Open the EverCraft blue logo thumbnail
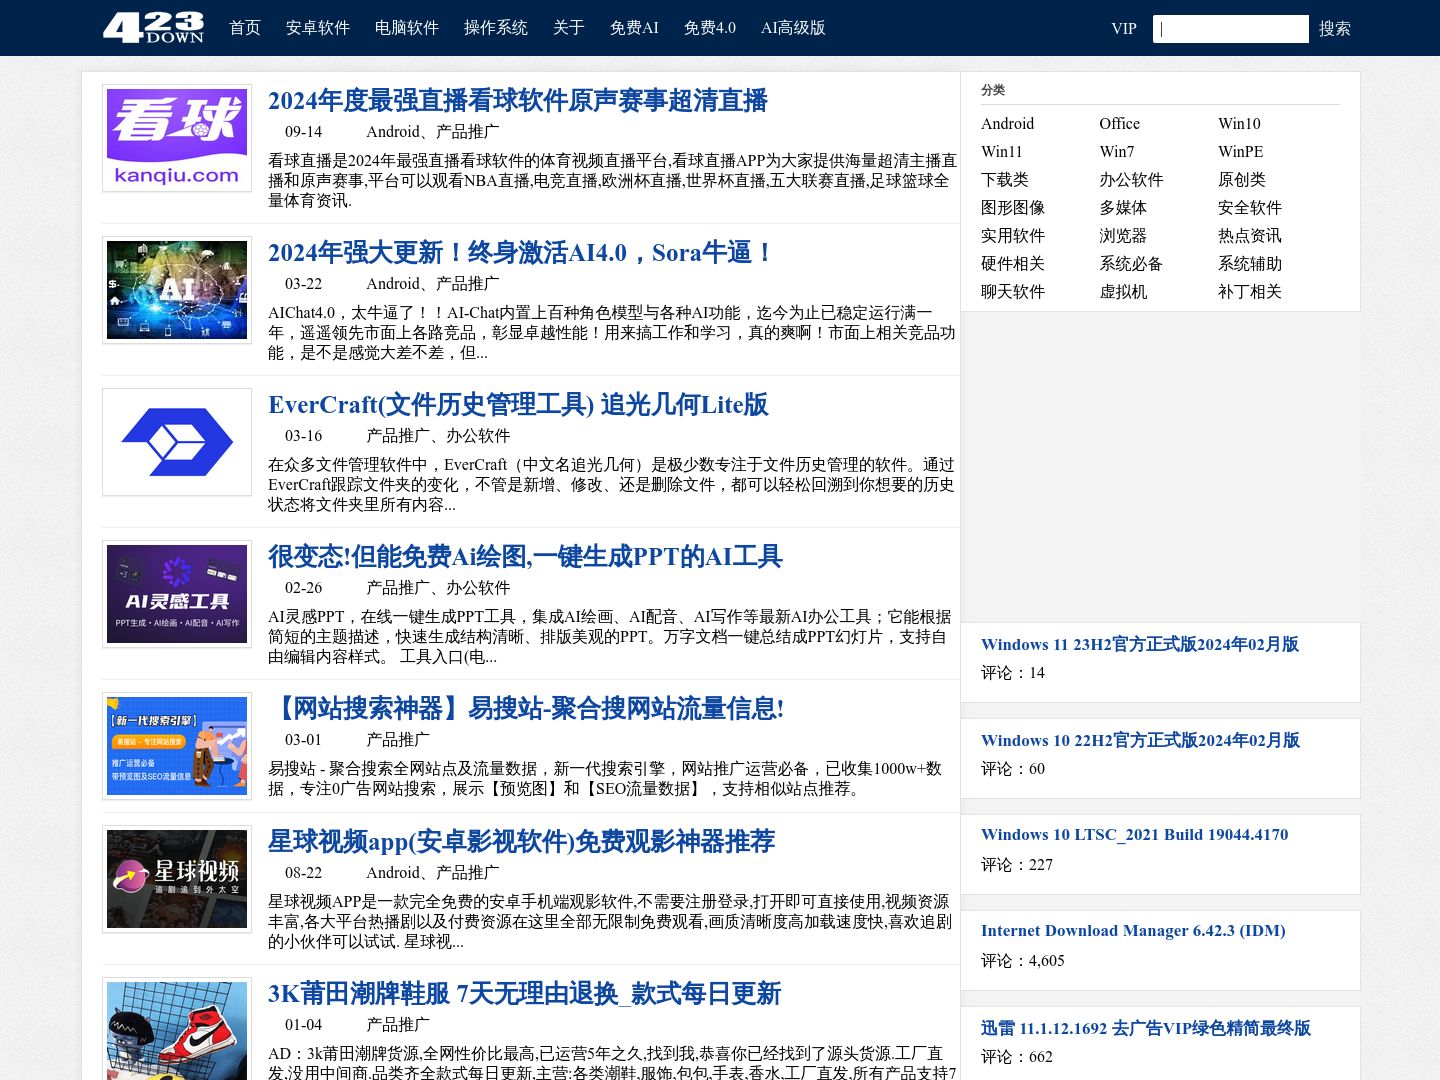The image size is (1440, 1080). click(177, 442)
